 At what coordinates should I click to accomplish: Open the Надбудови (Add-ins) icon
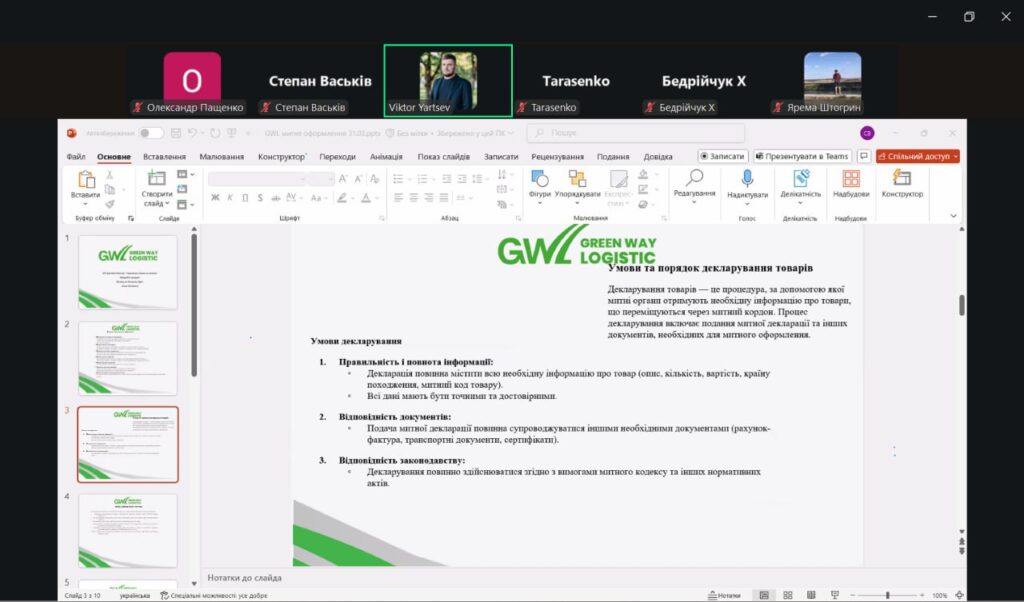pos(851,181)
